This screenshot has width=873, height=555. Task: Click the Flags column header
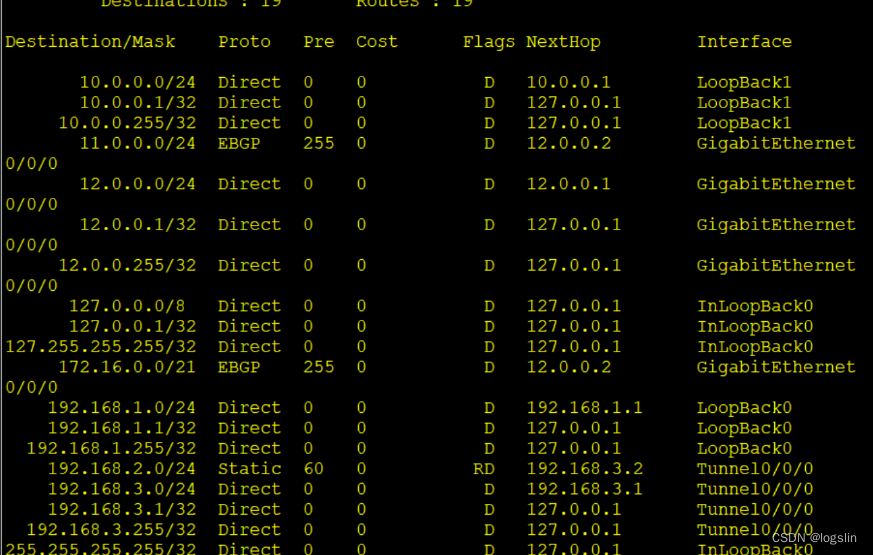point(489,42)
